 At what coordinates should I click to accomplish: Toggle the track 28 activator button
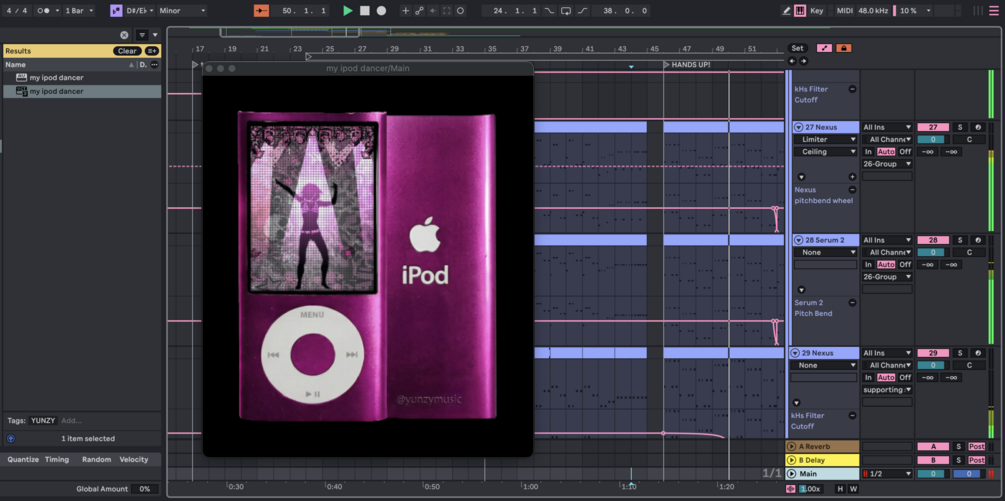click(933, 240)
